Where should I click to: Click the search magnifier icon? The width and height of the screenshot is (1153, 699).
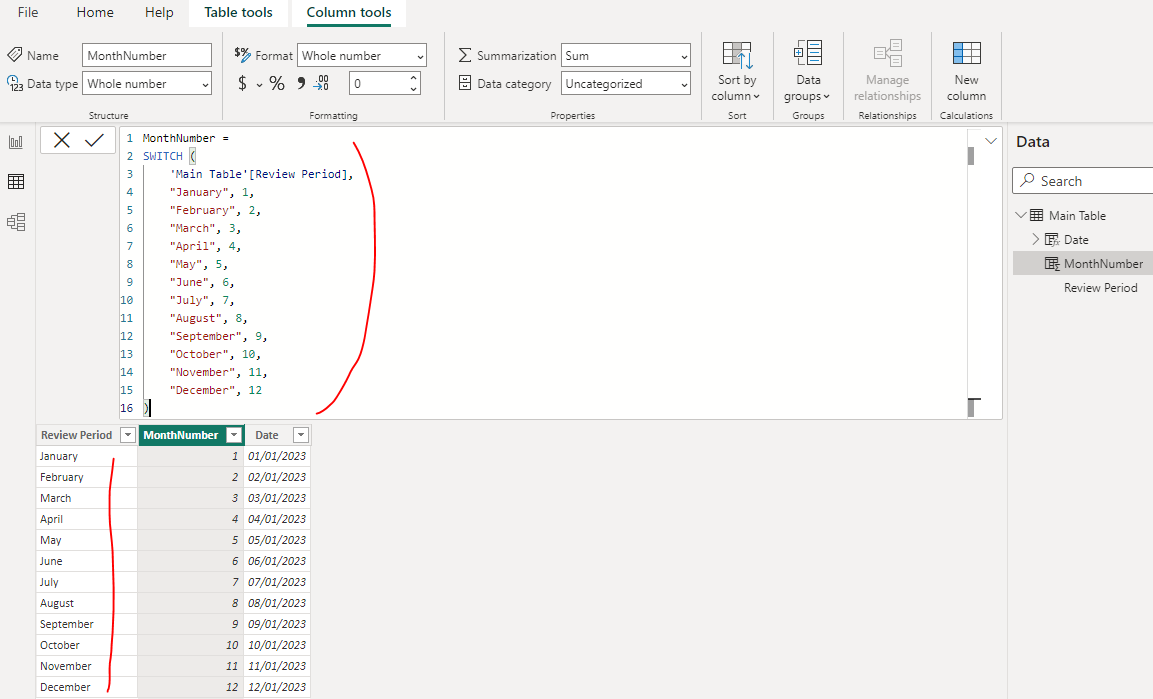(1027, 181)
